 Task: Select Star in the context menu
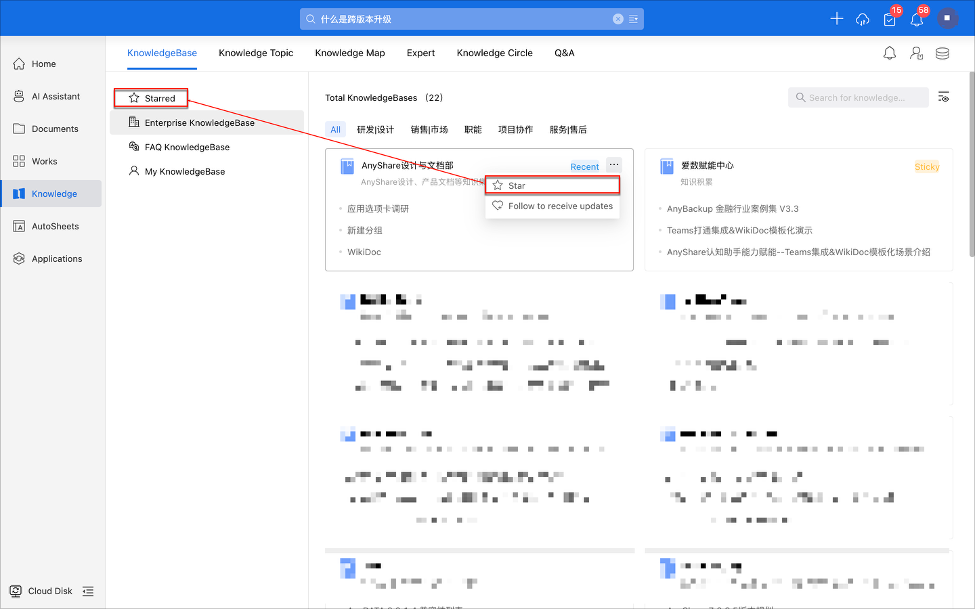[x=552, y=185]
